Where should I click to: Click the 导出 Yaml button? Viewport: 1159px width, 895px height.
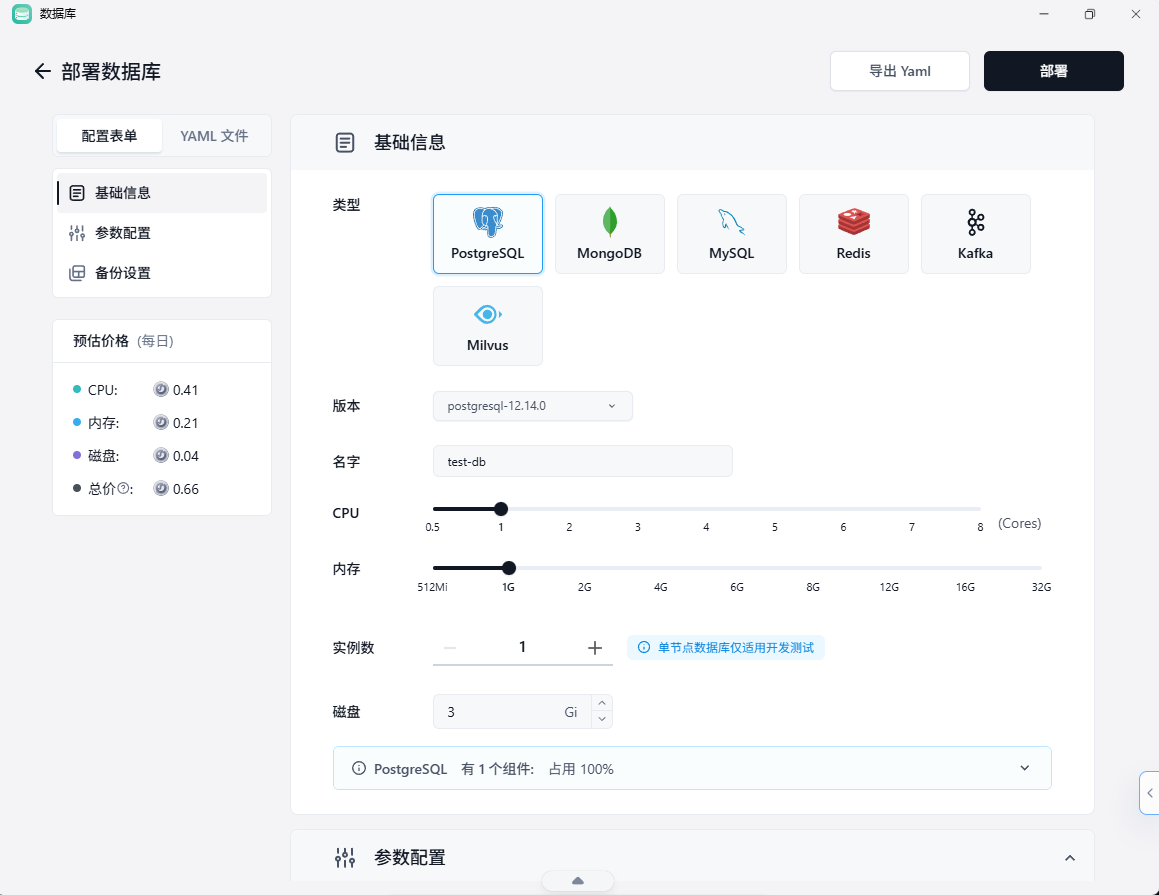click(900, 71)
